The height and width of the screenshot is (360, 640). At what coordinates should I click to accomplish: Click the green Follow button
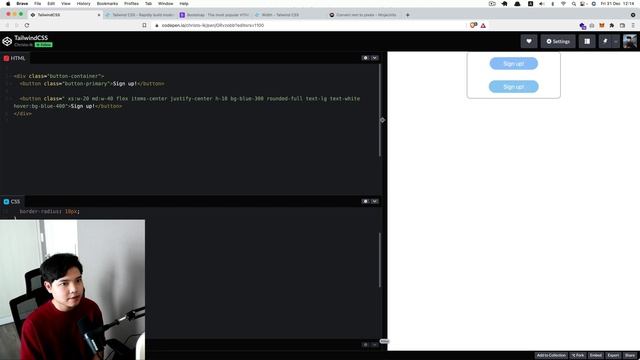[x=44, y=44]
